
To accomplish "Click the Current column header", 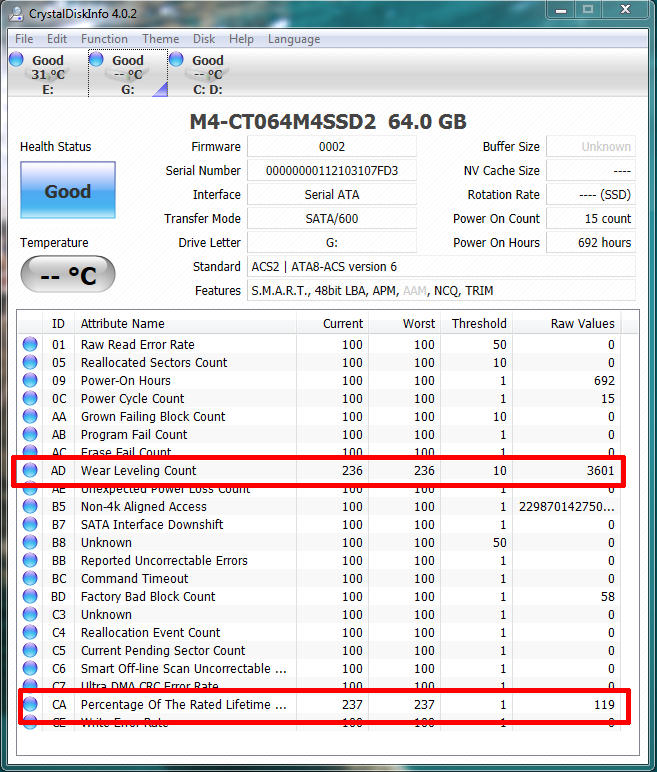I will 332,323.
